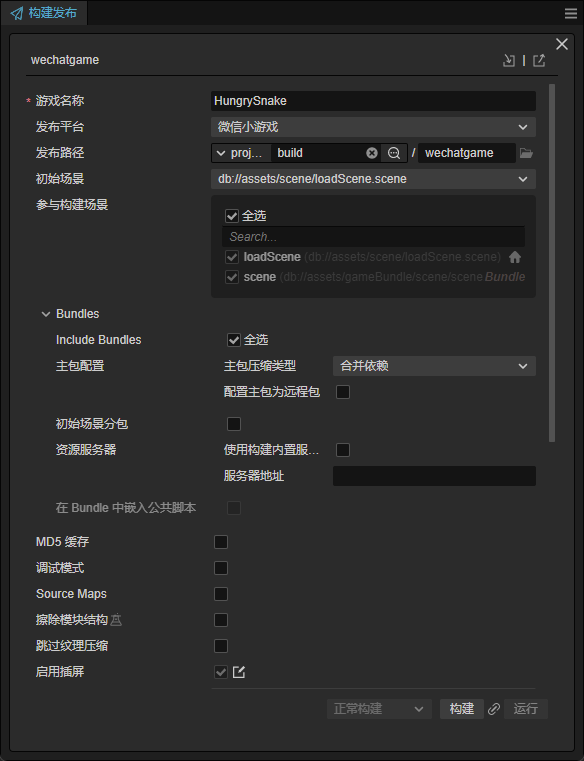Click the vertical scrollbar of the panel

tap(551, 263)
